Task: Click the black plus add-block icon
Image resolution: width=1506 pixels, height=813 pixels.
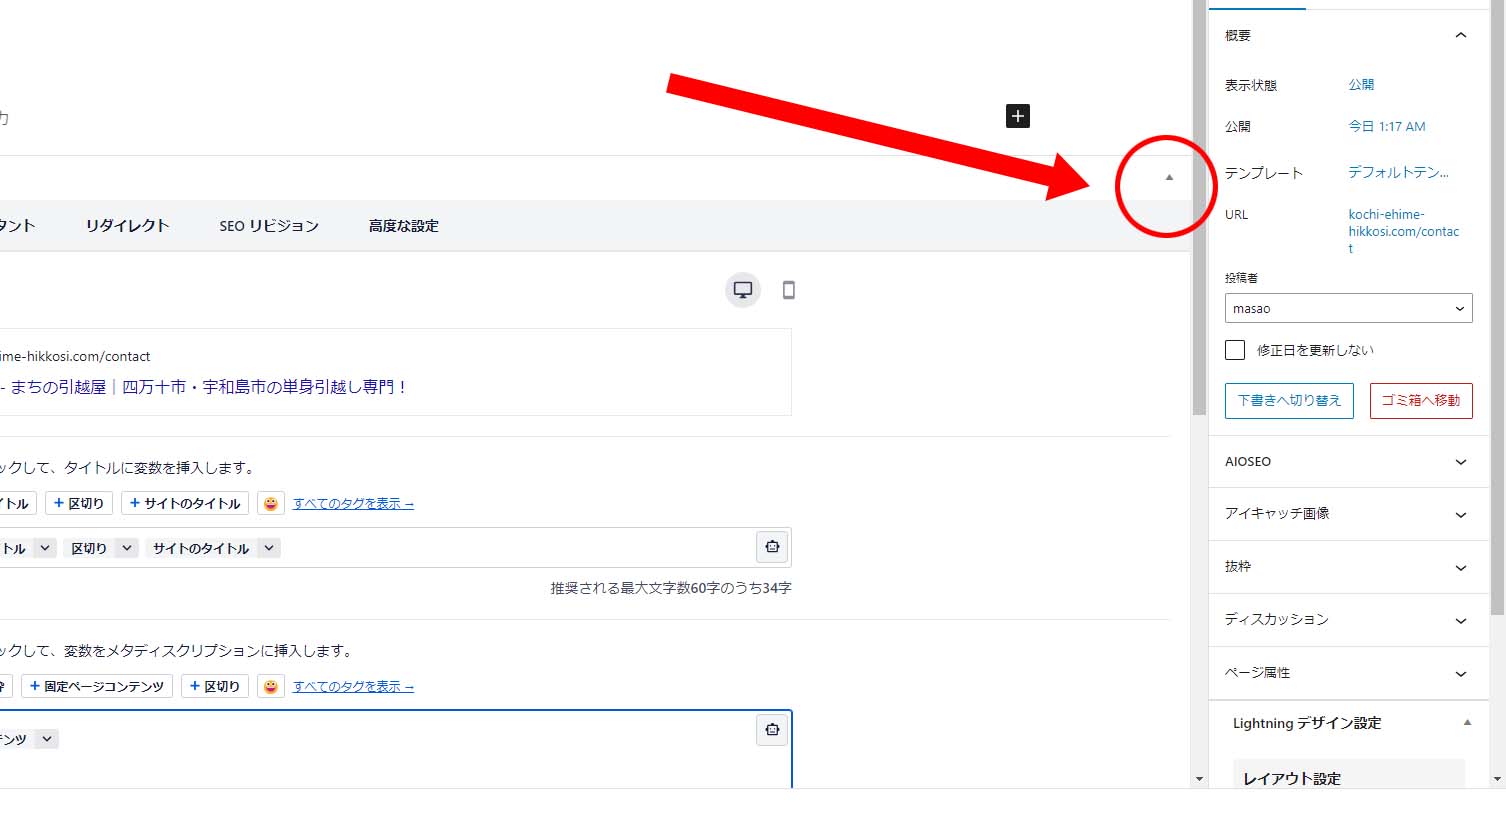Action: [1017, 116]
